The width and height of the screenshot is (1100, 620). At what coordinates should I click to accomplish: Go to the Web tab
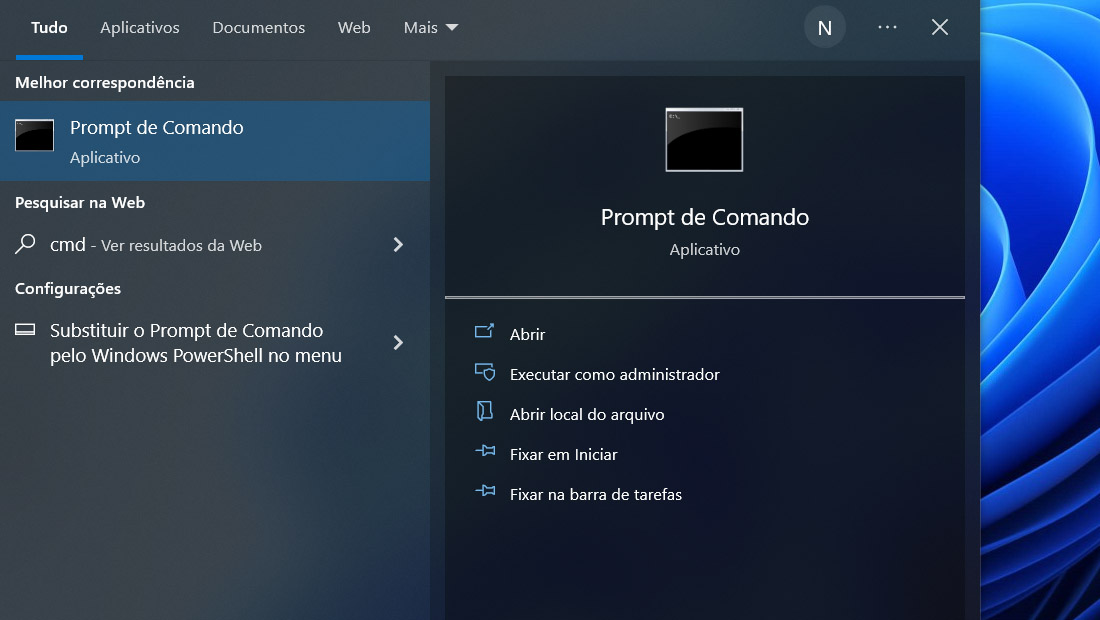pyautogui.click(x=354, y=28)
